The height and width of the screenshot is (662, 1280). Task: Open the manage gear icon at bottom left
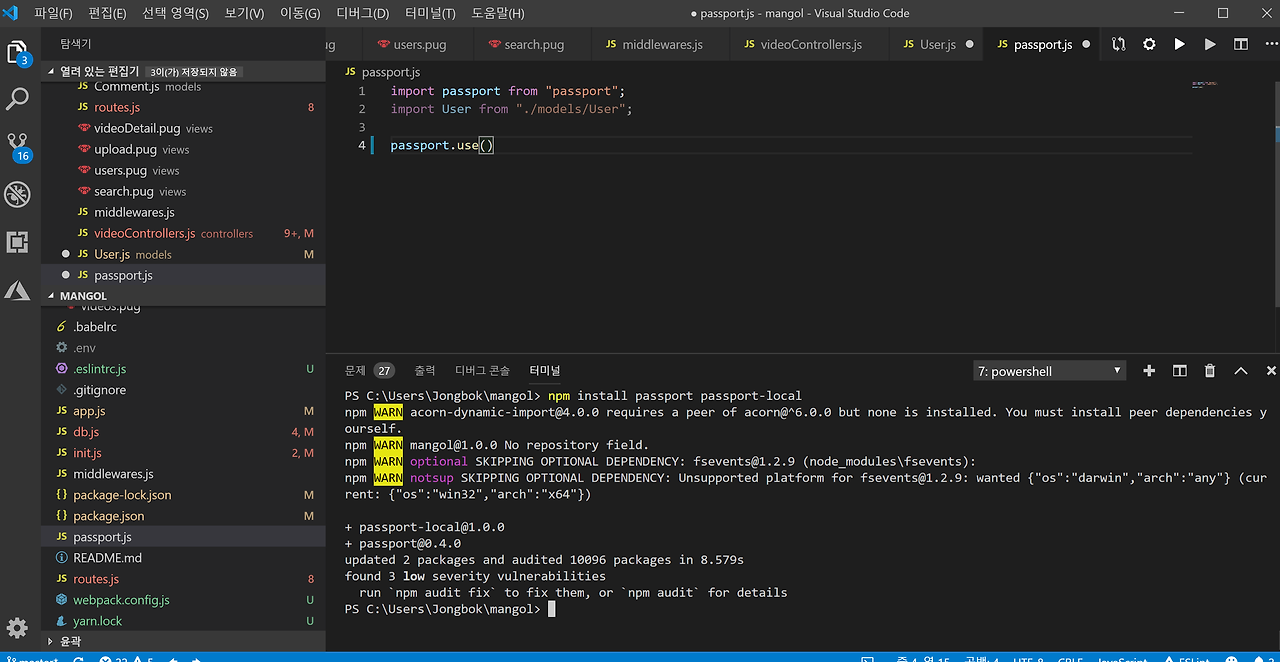[18, 627]
